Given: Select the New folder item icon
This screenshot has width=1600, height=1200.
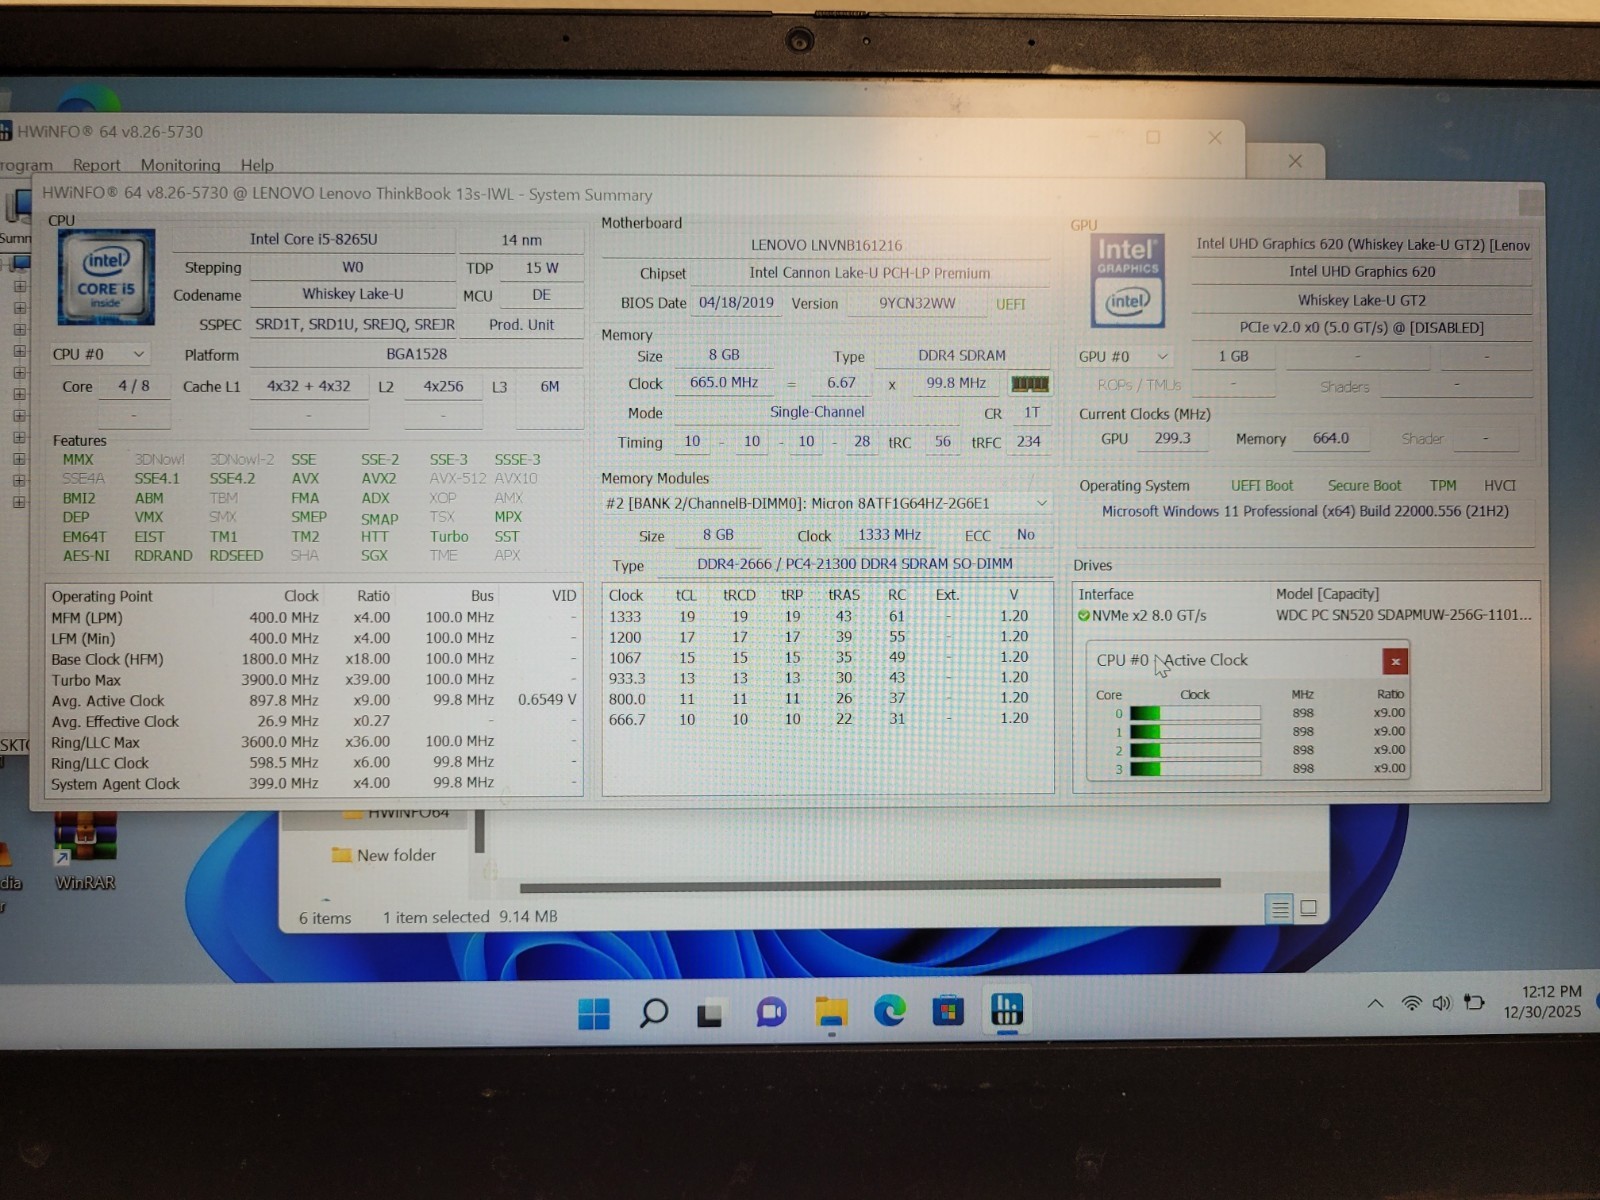Looking at the screenshot, I should pos(341,855).
